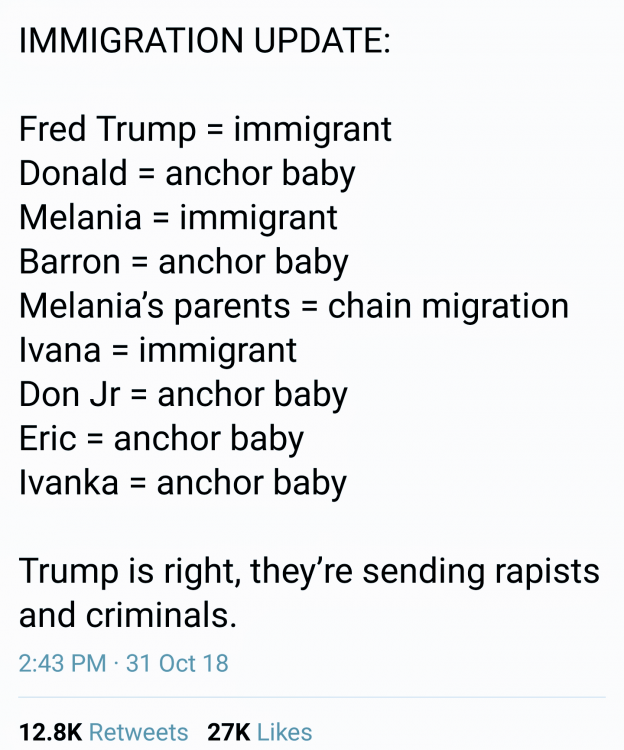Click the Donald = anchor baby line

[187, 174]
